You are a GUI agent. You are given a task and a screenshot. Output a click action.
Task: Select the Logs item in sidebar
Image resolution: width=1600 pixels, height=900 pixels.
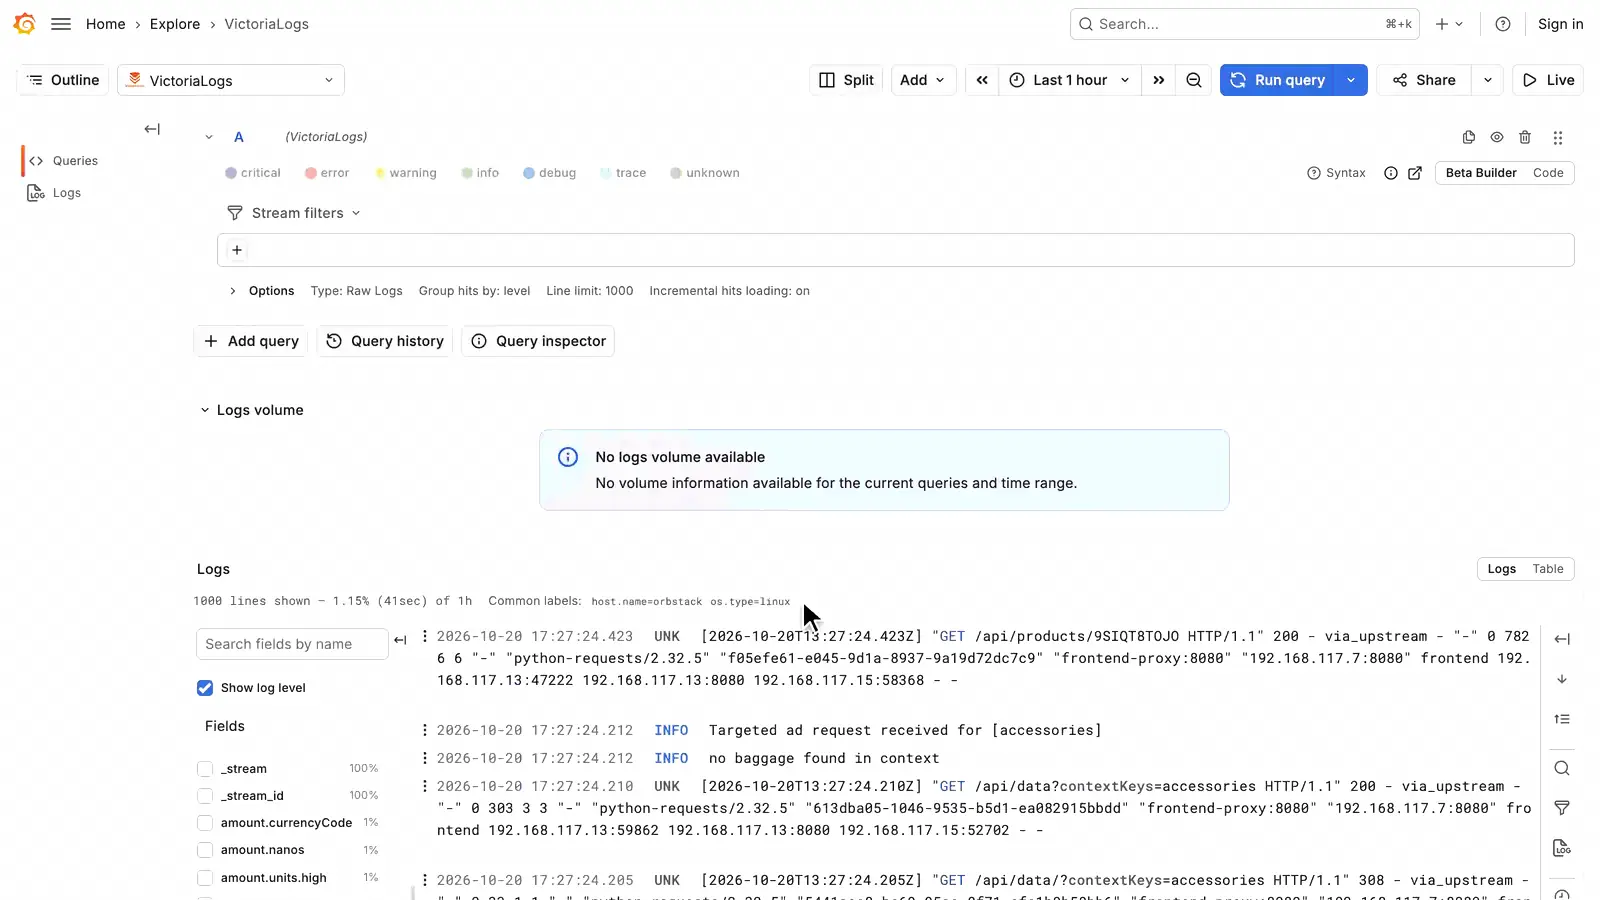pos(54,193)
